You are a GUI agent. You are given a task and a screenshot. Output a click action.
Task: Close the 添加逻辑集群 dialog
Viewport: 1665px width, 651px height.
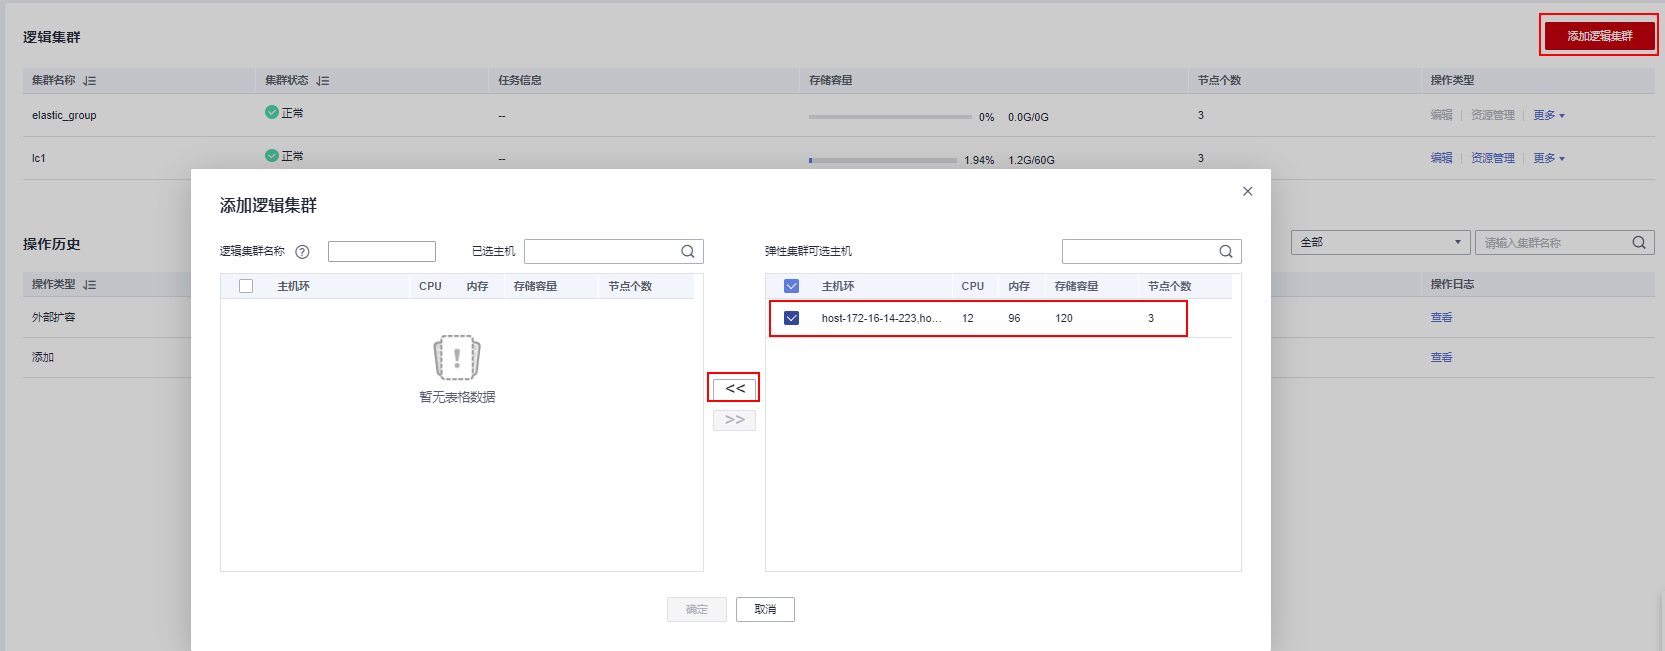click(x=1247, y=191)
